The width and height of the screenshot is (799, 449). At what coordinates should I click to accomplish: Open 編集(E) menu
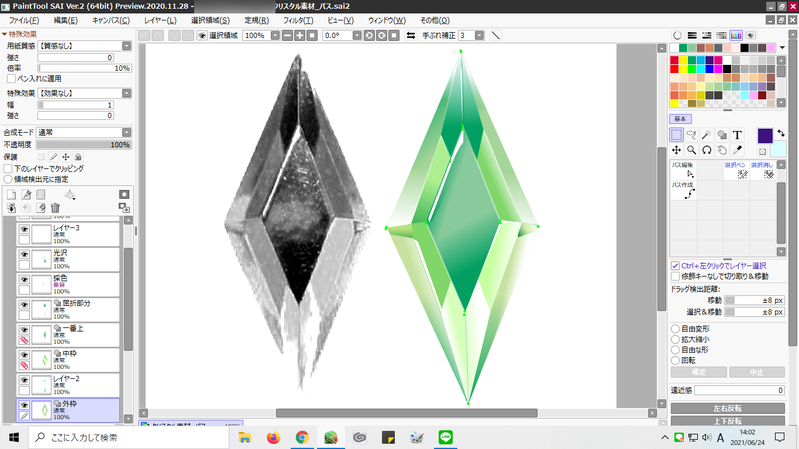pyautogui.click(x=66, y=20)
